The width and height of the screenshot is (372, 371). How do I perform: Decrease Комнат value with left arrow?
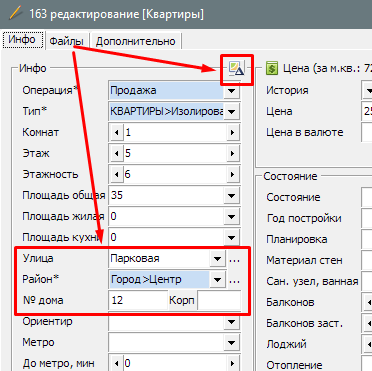point(117,133)
